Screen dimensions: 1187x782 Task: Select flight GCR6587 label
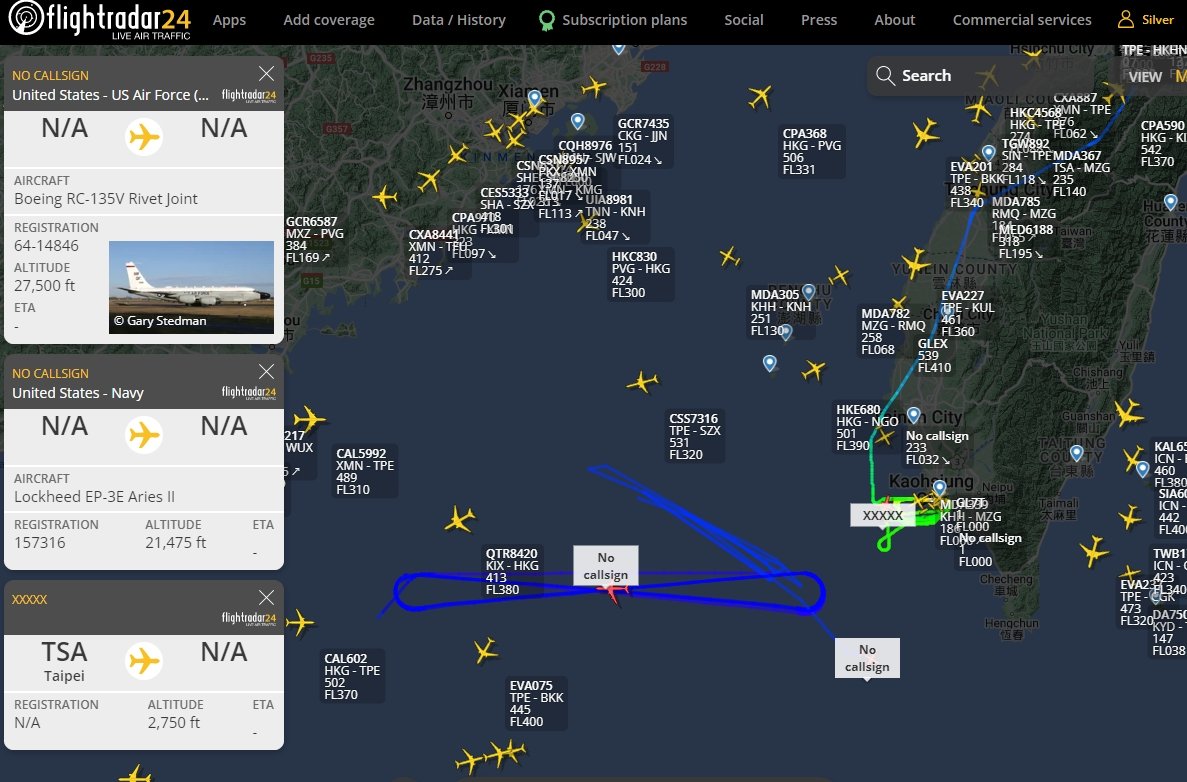314,240
